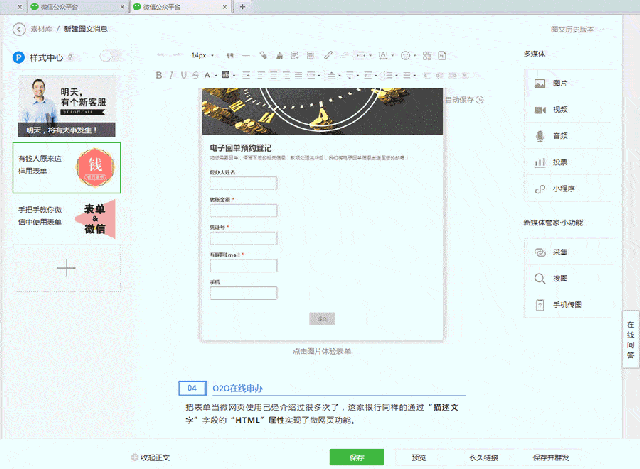Click the green Save button
This screenshot has height=469, width=640.
[357, 457]
